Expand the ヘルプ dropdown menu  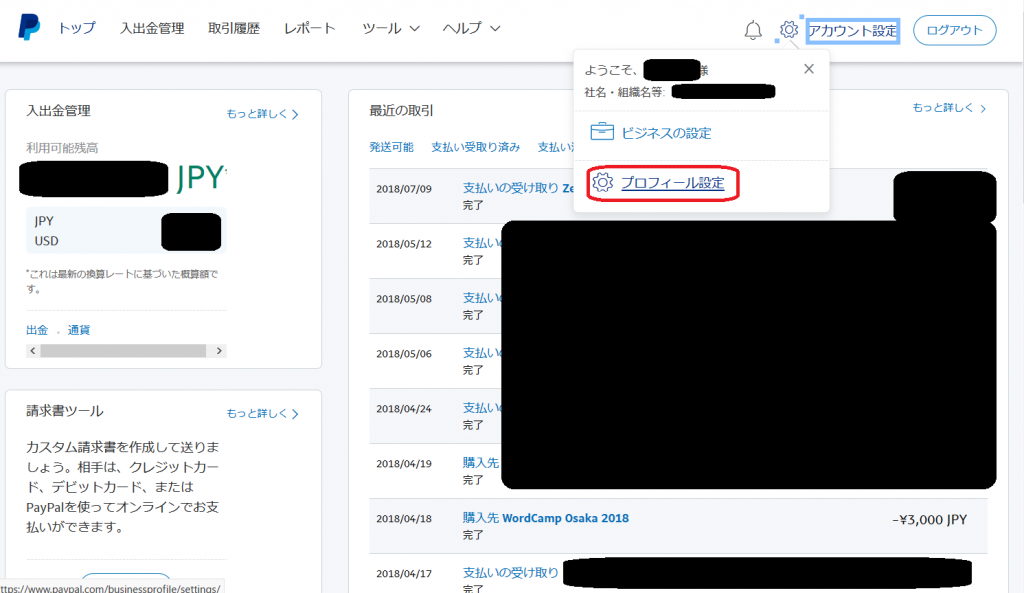(471, 29)
